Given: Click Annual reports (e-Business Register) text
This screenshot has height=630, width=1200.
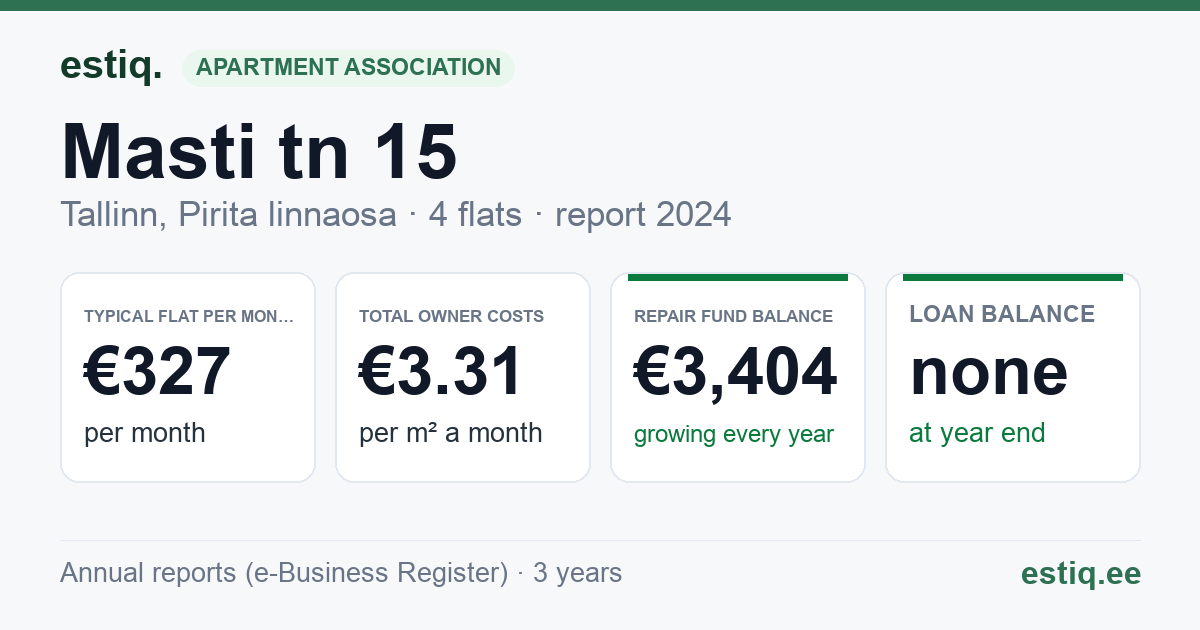Looking at the screenshot, I should pos(284,573).
